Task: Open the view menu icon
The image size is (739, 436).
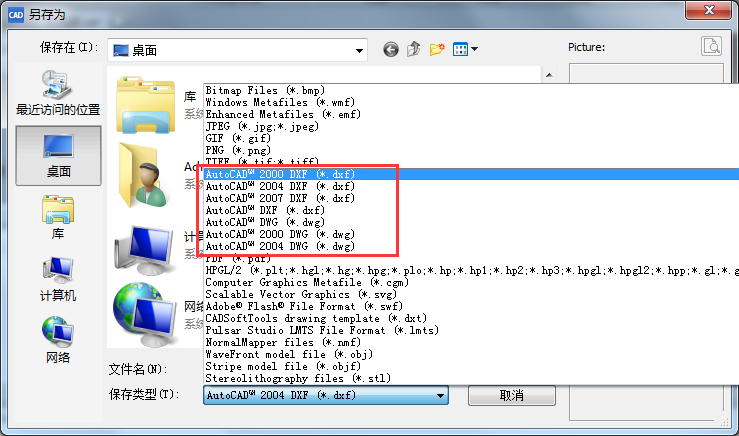Action: [465, 49]
